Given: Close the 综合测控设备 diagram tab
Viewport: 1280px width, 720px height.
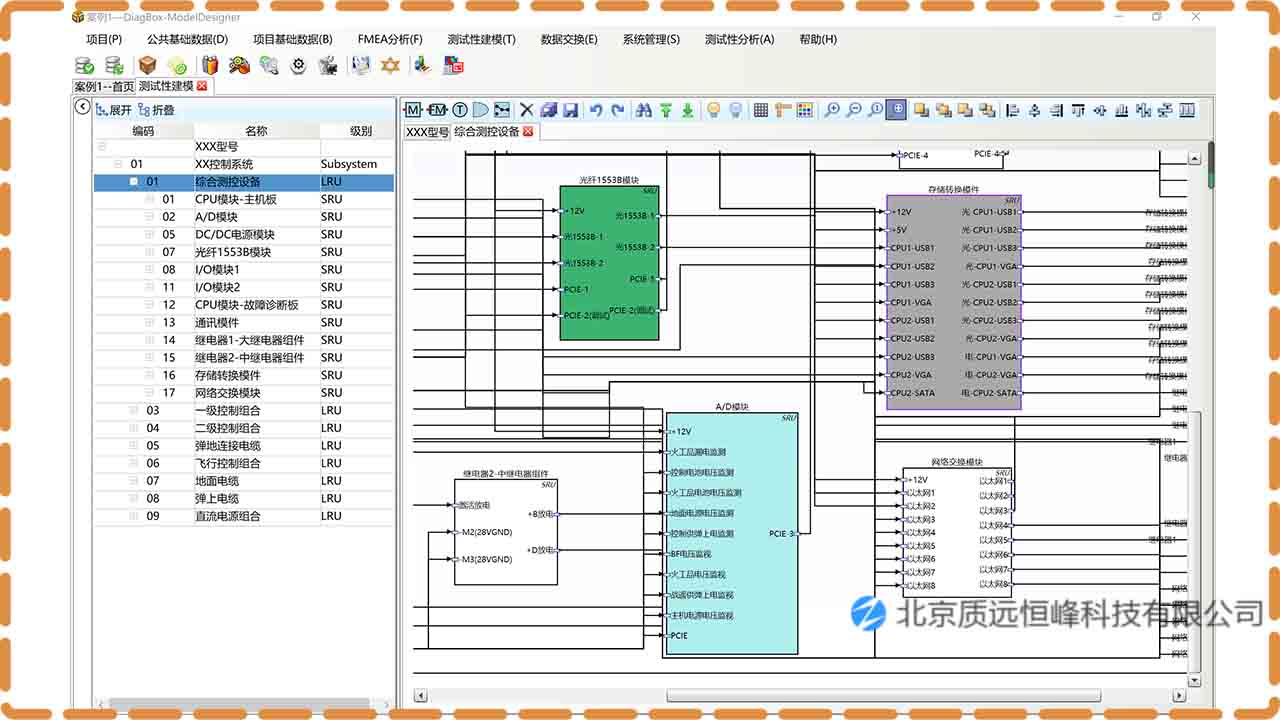Looking at the screenshot, I should point(528,132).
